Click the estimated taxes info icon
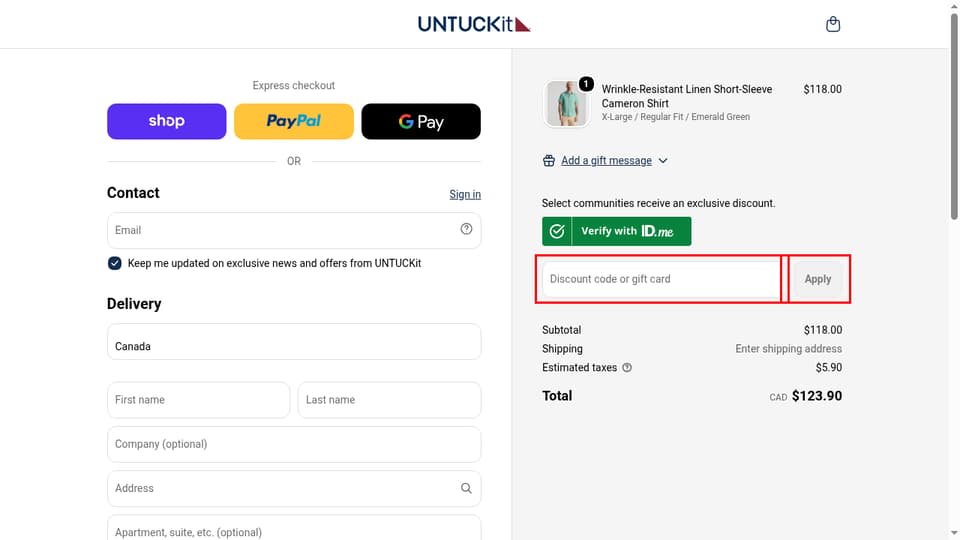Image resolution: width=960 pixels, height=540 pixels. coord(627,368)
